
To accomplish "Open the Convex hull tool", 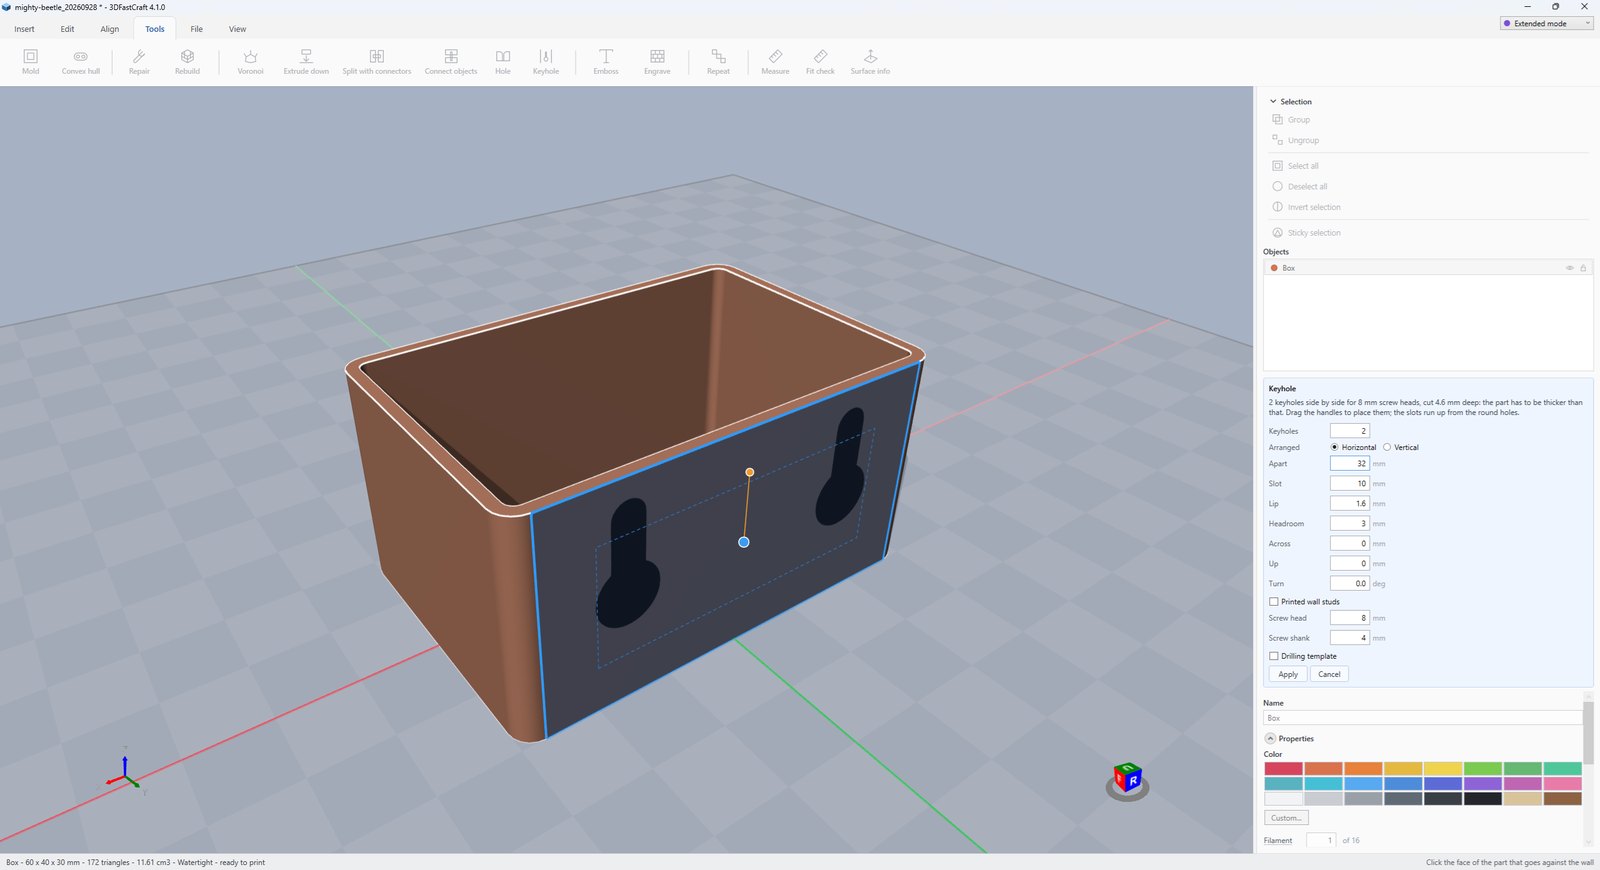I will click(81, 62).
